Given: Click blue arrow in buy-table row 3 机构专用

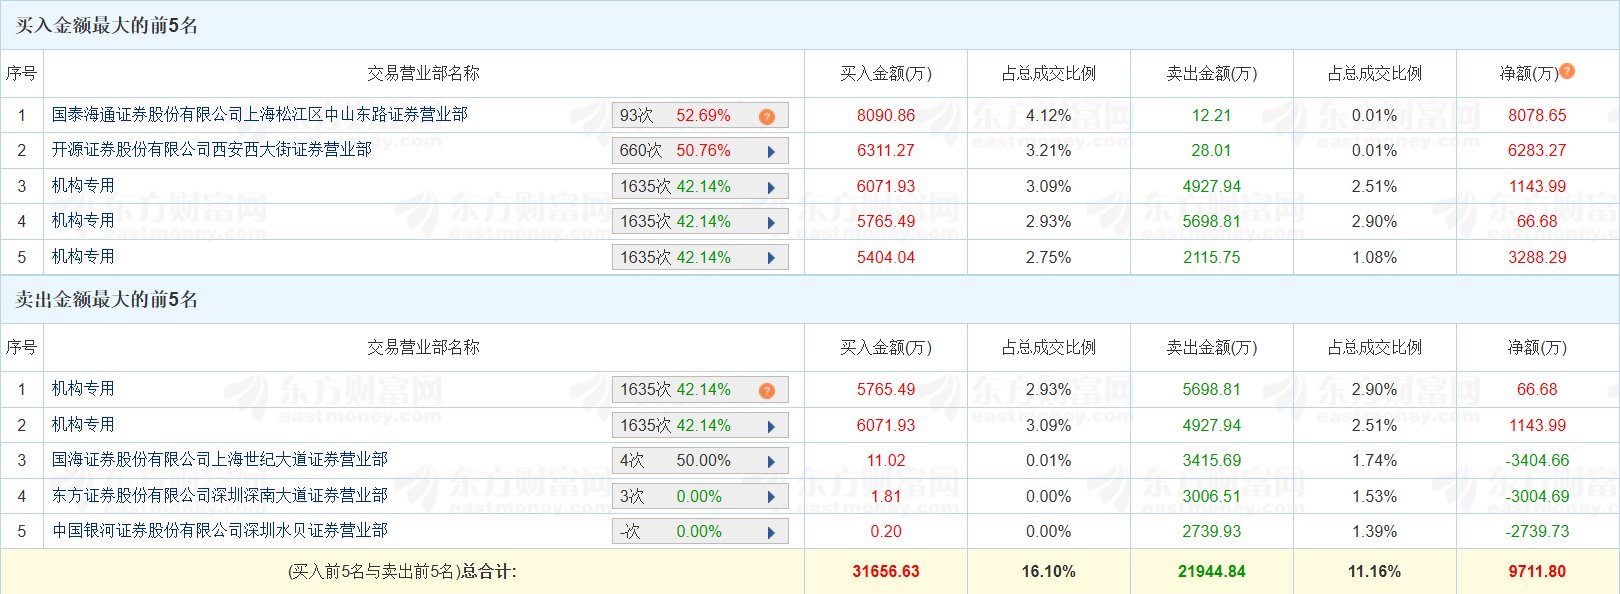Looking at the screenshot, I should pyautogui.click(x=771, y=188).
